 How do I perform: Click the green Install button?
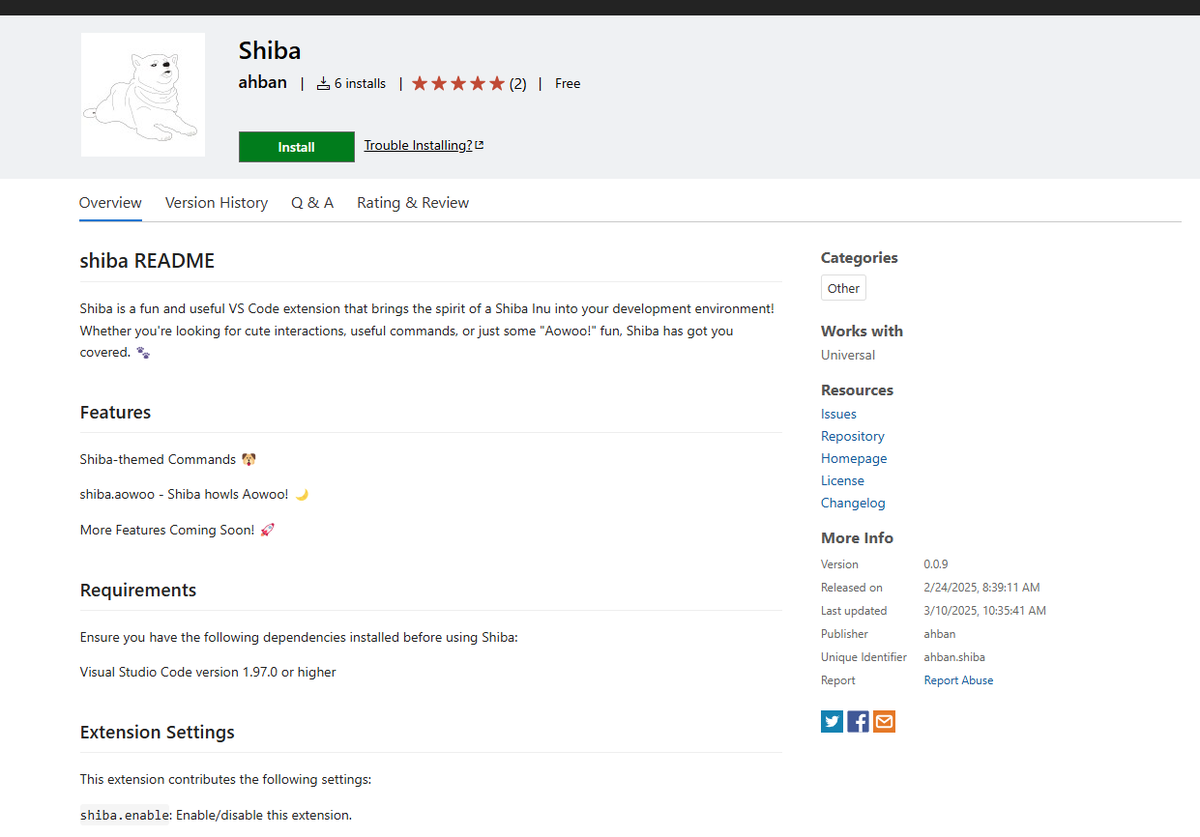point(296,147)
